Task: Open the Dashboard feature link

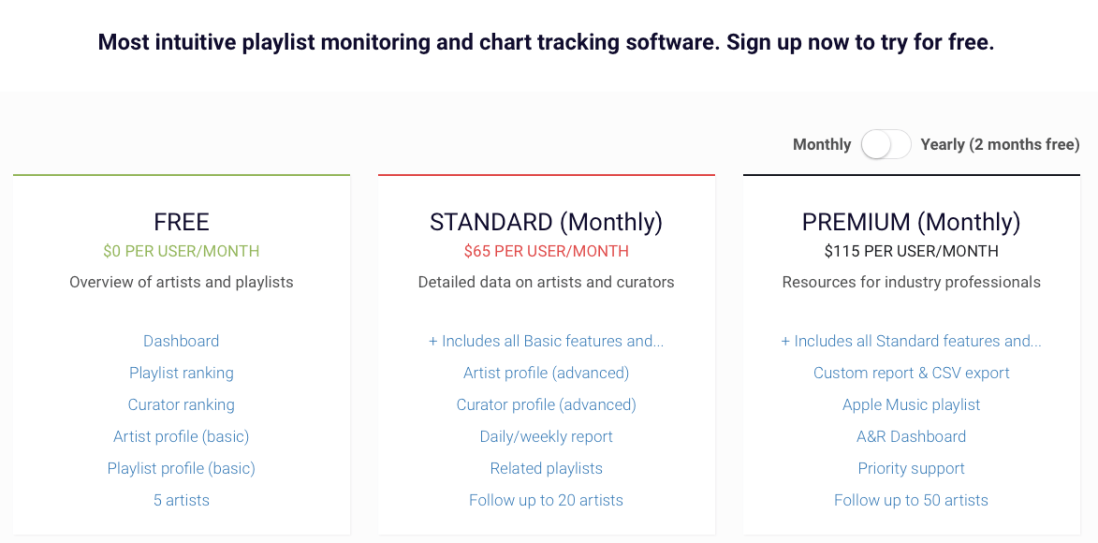Action: click(181, 341)
